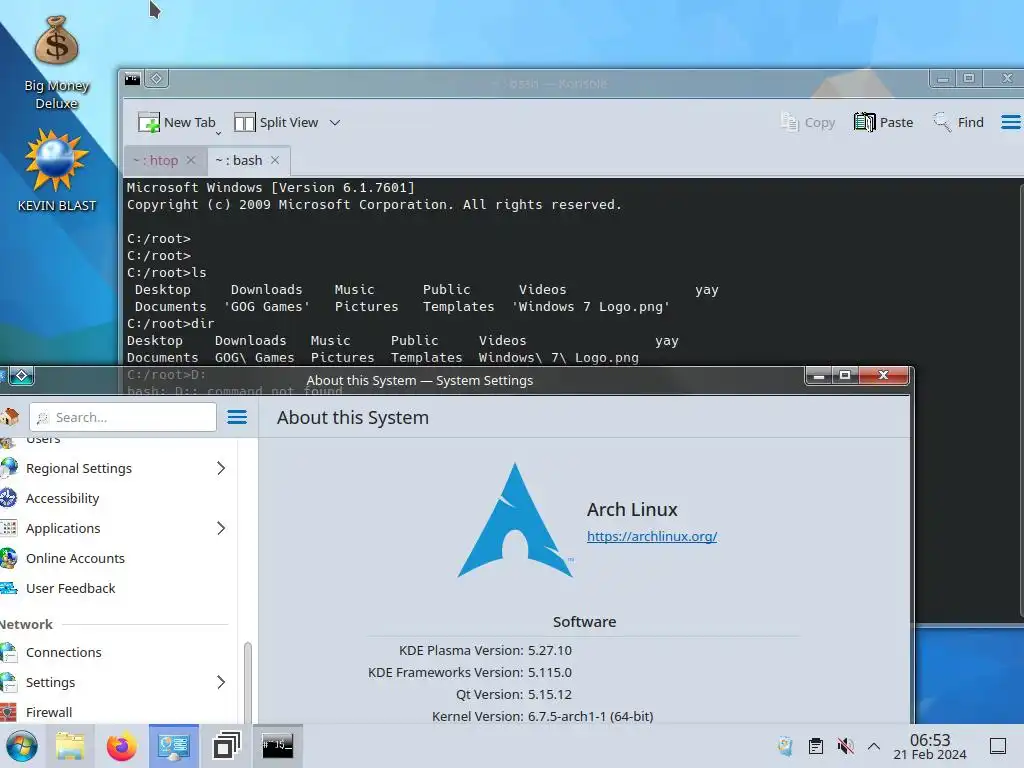This screenshot has height=768, width=1024.
Task: Expand the network Settings chevron
Action: (x=221, y=682)
